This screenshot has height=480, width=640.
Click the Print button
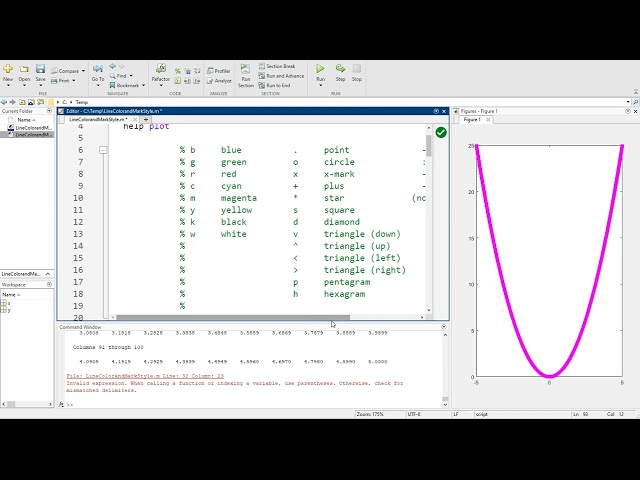tap(60, 80)
